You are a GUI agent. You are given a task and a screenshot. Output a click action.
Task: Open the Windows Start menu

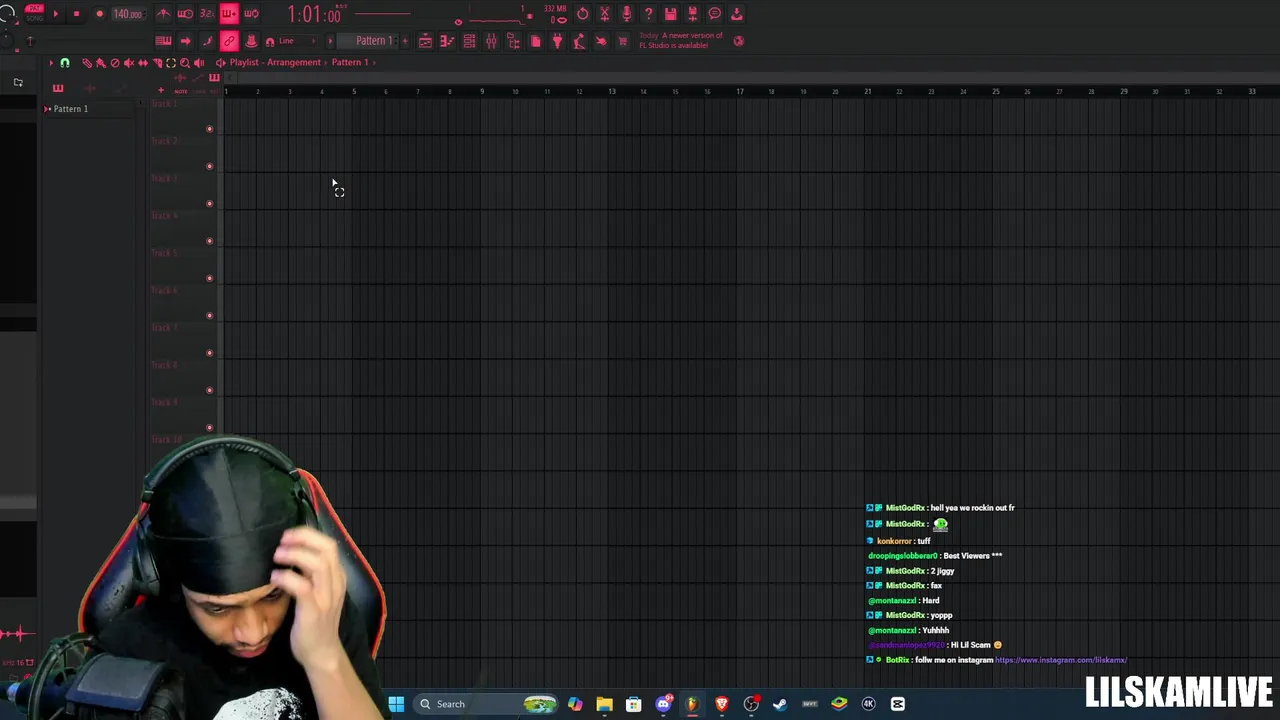point(396,704)
